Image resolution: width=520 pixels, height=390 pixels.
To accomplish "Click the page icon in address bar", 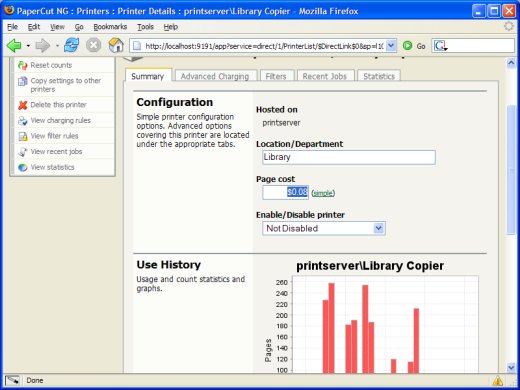I will coord(137,46).
